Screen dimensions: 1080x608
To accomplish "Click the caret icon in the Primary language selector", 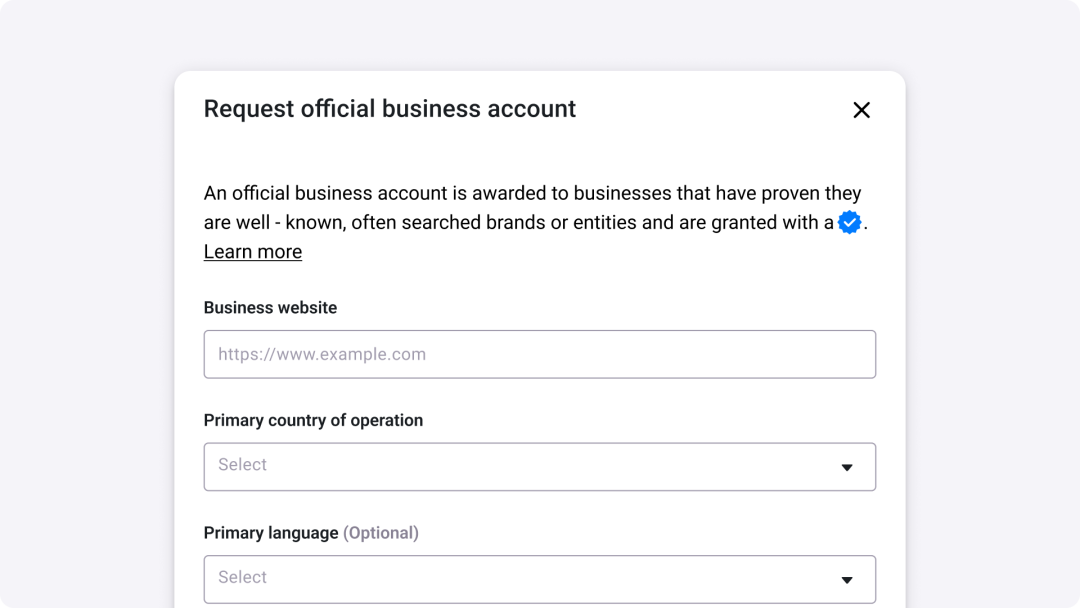I will tap(847, 580).
